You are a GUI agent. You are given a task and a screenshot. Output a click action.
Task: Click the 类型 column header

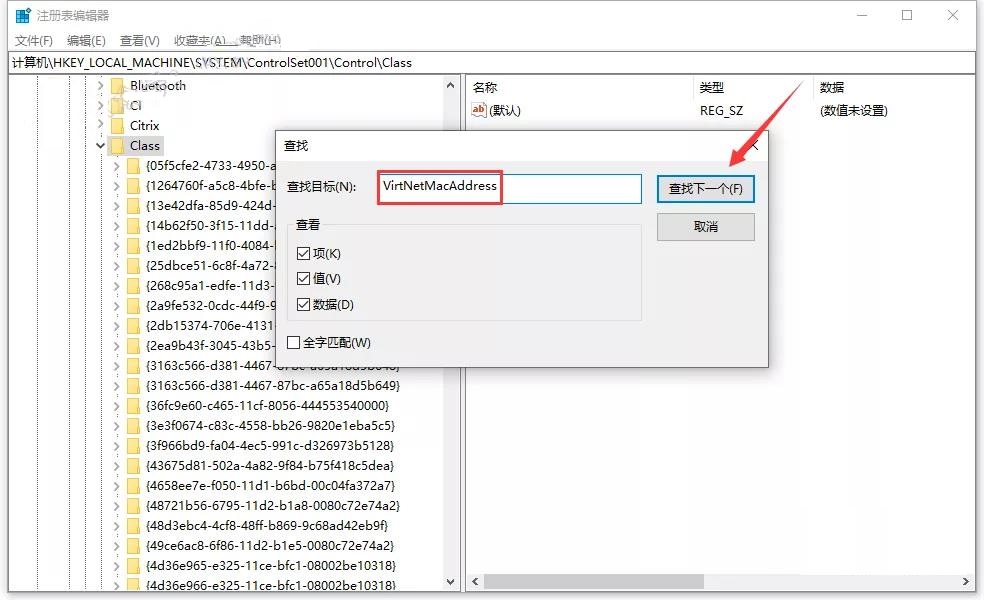coord(712,87)
